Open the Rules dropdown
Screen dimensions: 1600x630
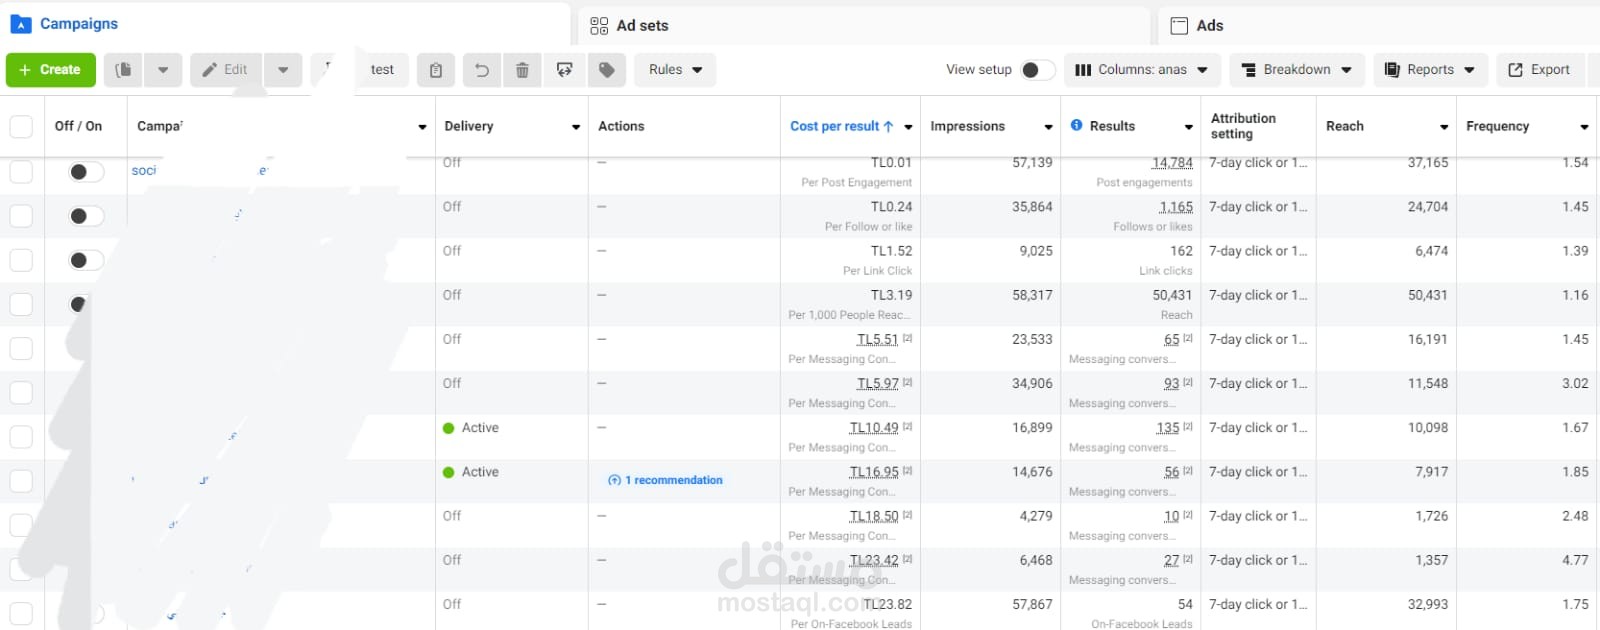tap(675, 70)
